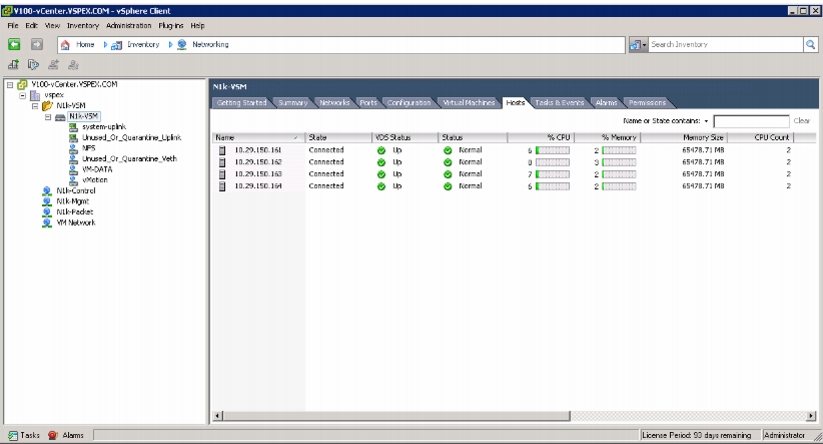Viewport: 823px width, 444px height.
Task: Click Normal status icon for 10.29.150.163
Action: [x=448, y=174]
